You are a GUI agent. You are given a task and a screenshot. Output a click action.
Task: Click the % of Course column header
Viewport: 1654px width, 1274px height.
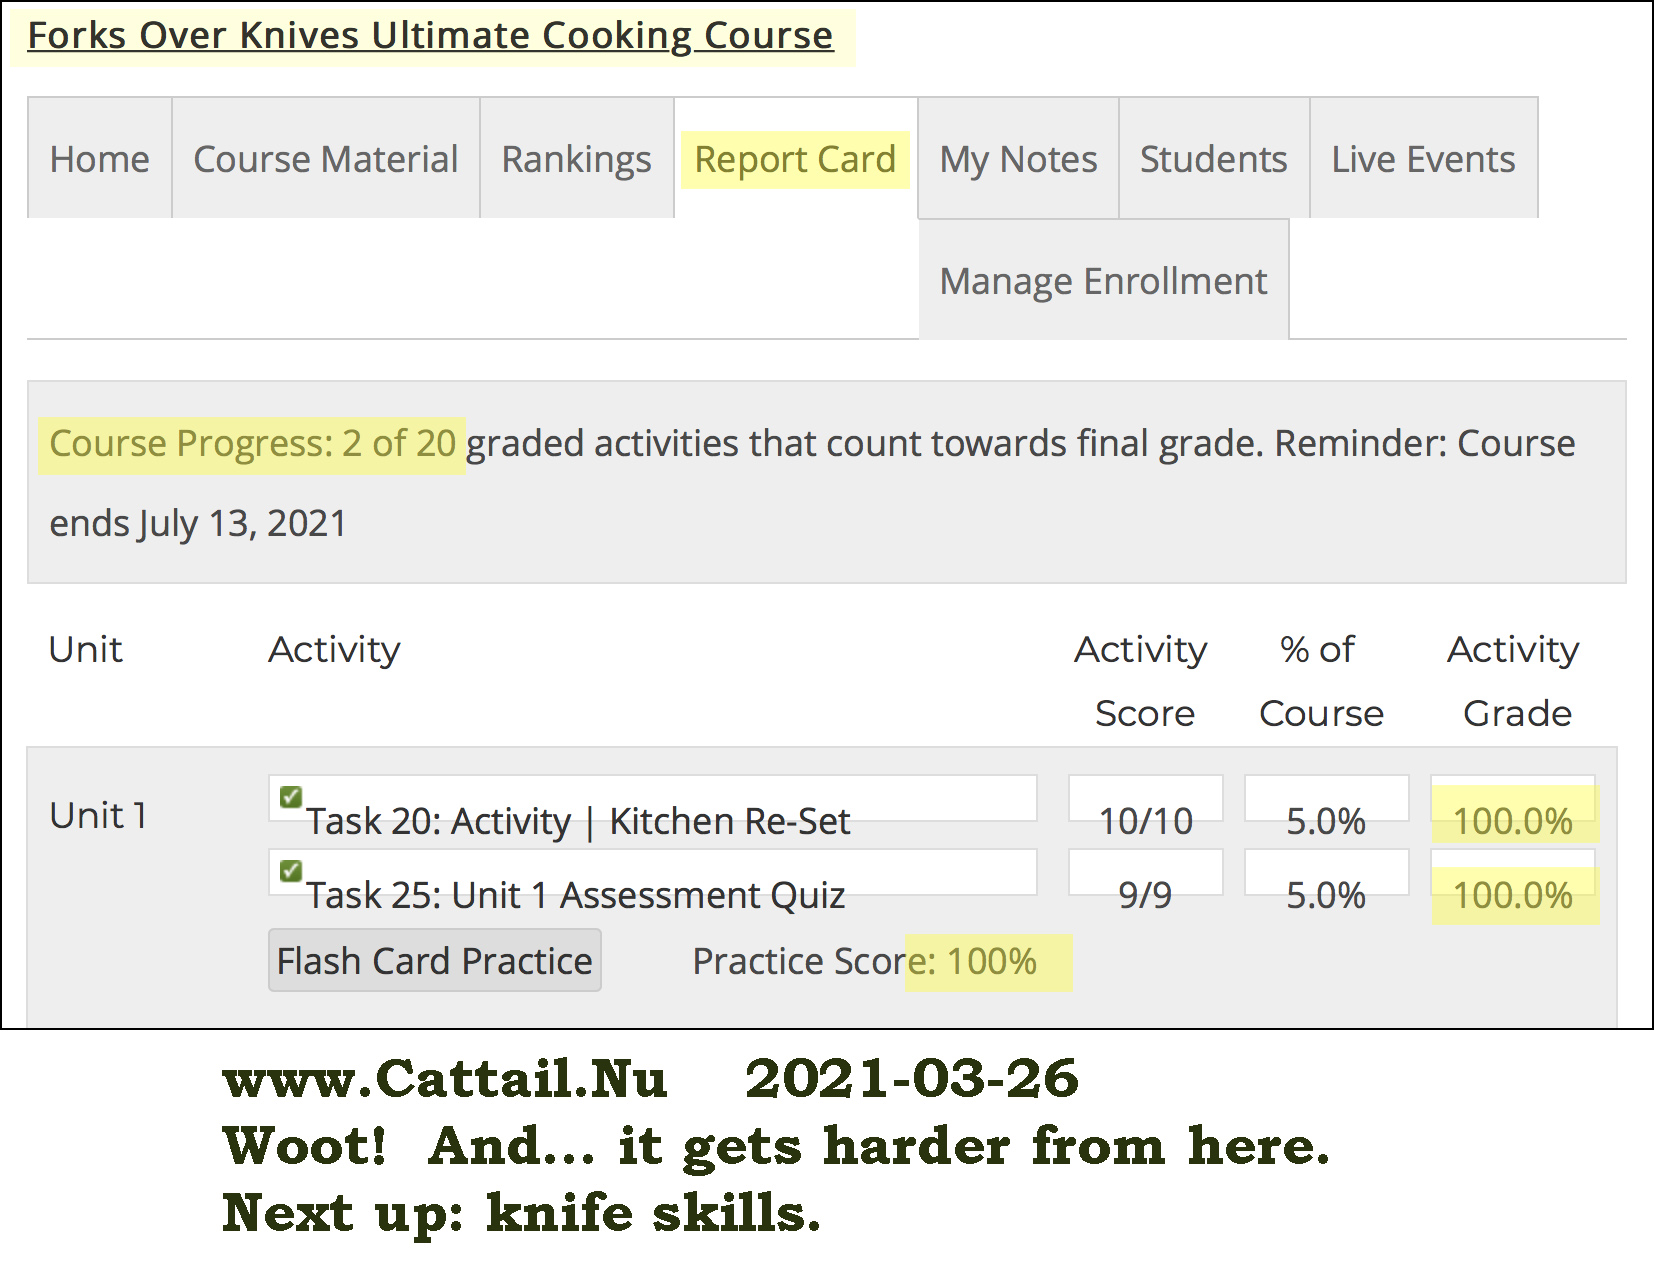(1320, 681)
